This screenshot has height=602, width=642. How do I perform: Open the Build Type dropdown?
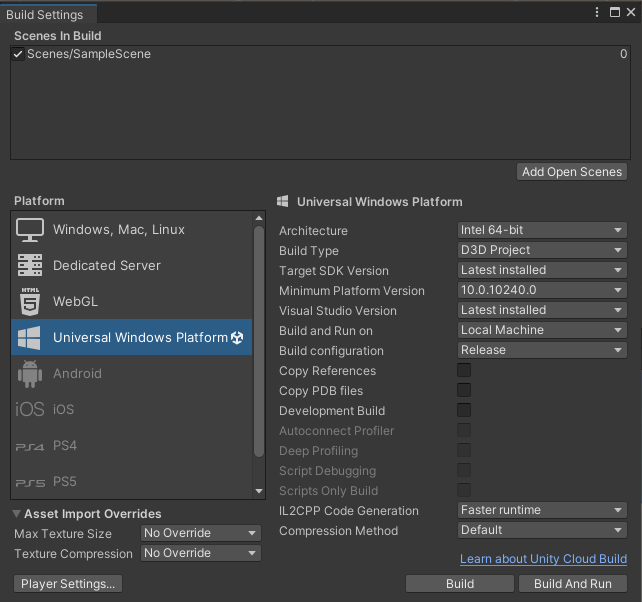pyautogui.click(x=542, y=250)
